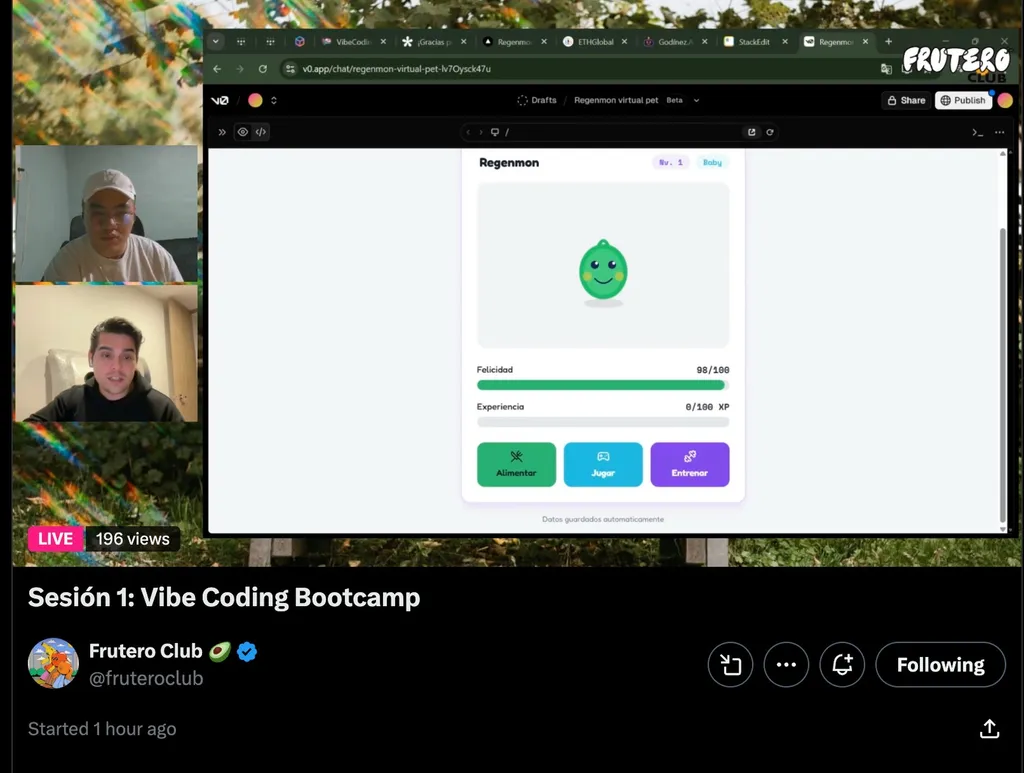
Task: Open the v0 terminal console icon
Action: (x=977, y=132)
